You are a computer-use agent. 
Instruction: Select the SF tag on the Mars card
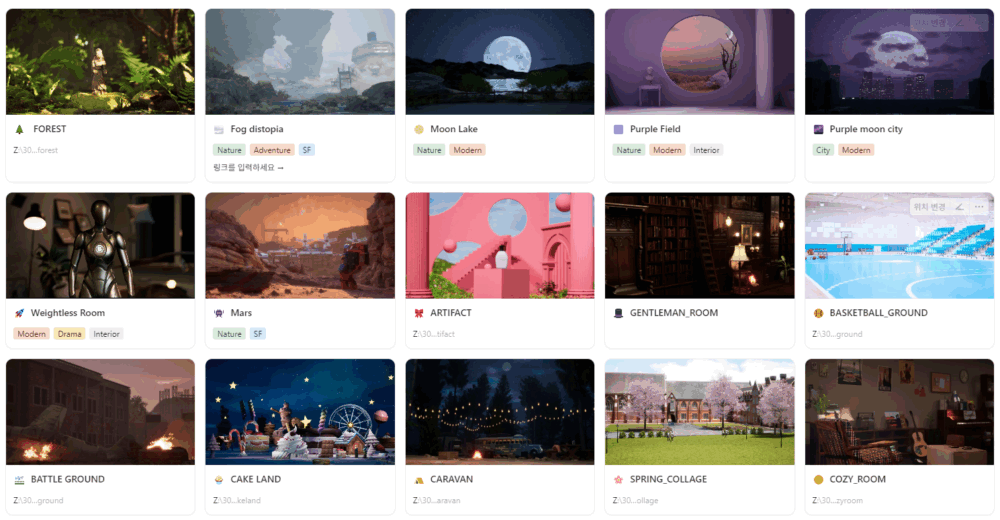point(258,334)
